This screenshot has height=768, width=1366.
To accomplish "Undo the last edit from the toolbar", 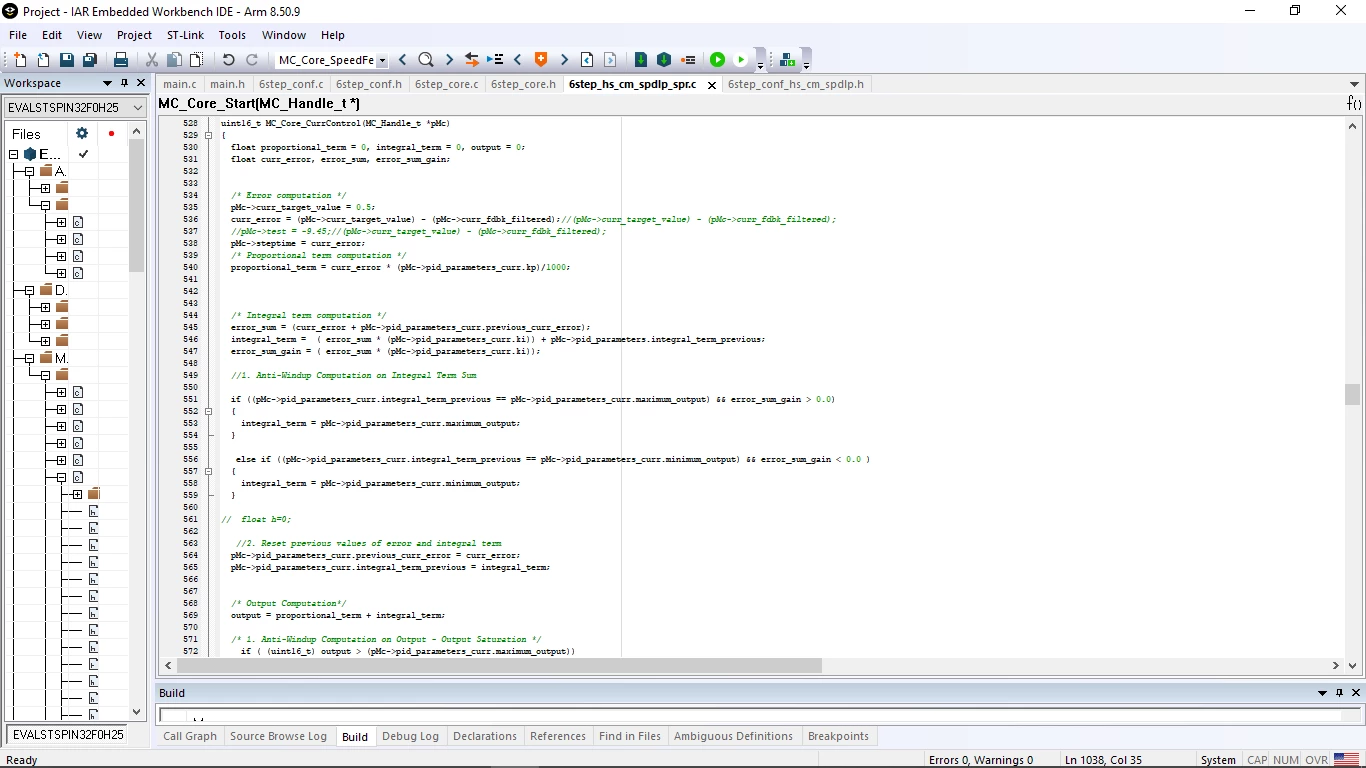I will click(x=228, y=60).
